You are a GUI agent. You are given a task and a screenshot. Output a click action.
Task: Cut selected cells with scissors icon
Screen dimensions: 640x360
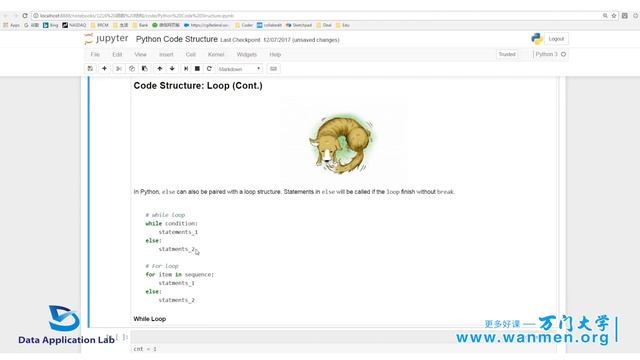(x=119, y=69)
